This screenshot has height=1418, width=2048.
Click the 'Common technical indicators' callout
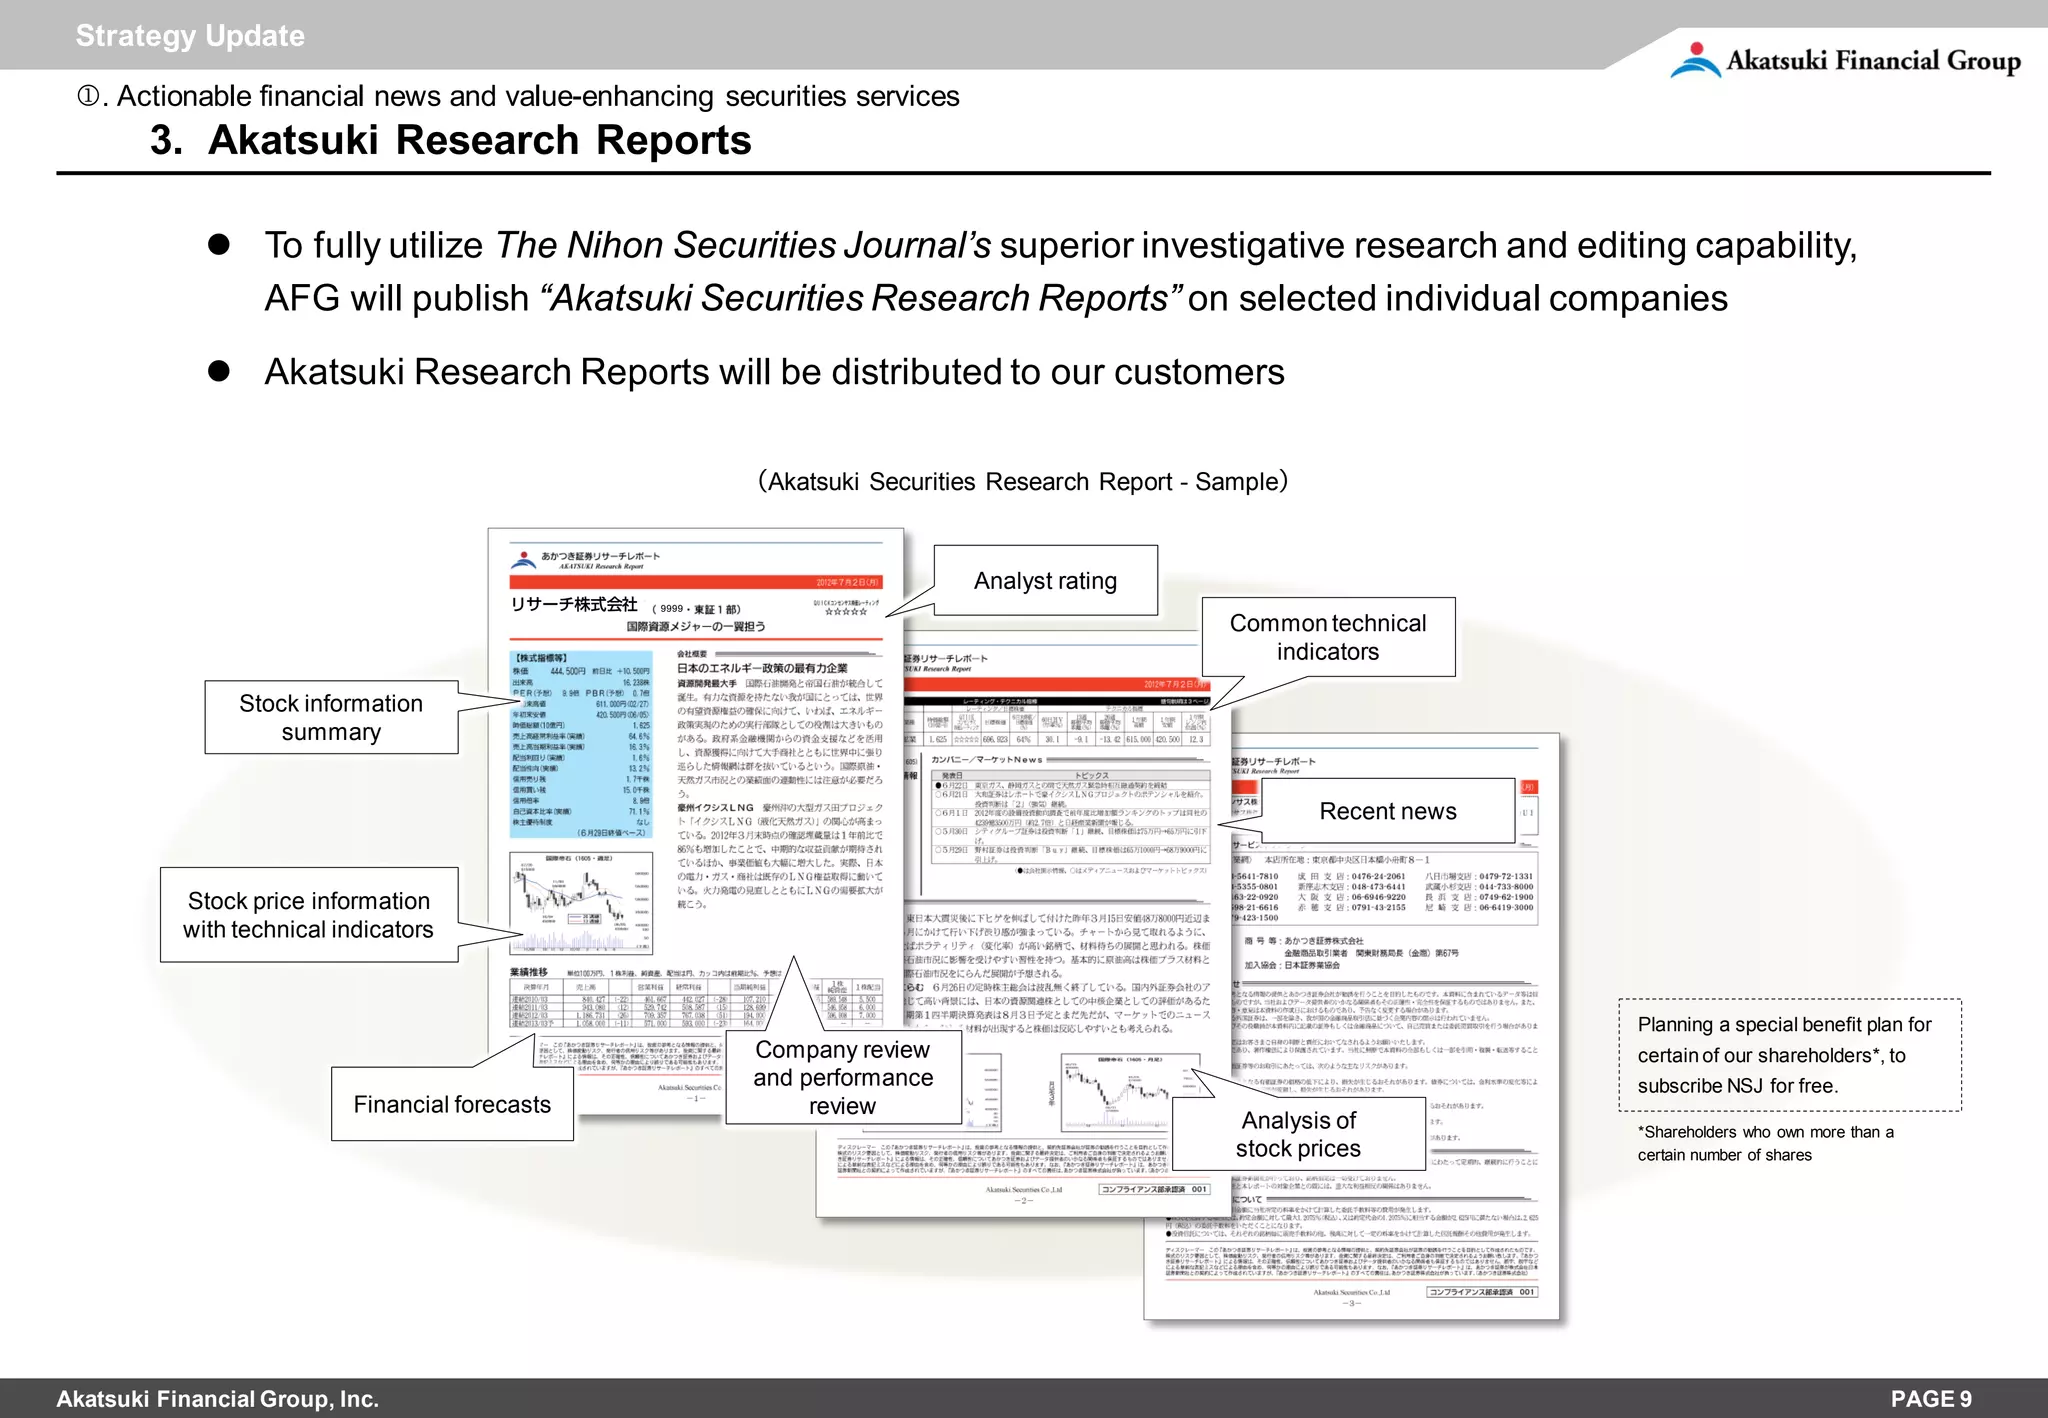pos(1328,637)
